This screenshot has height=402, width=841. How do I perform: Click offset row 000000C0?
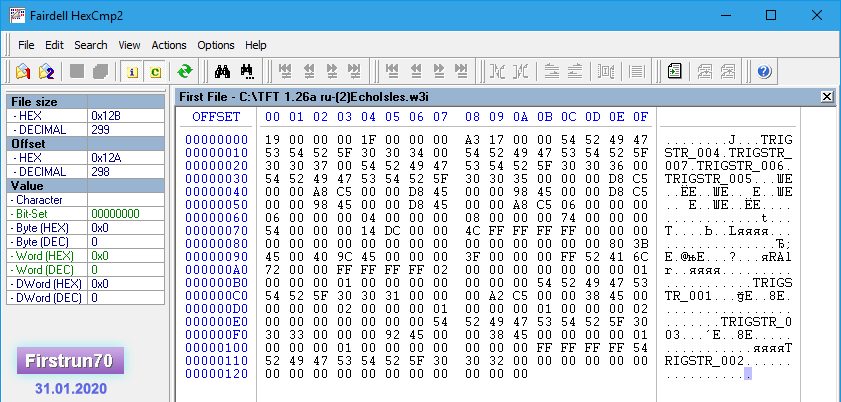pos(217,296)
